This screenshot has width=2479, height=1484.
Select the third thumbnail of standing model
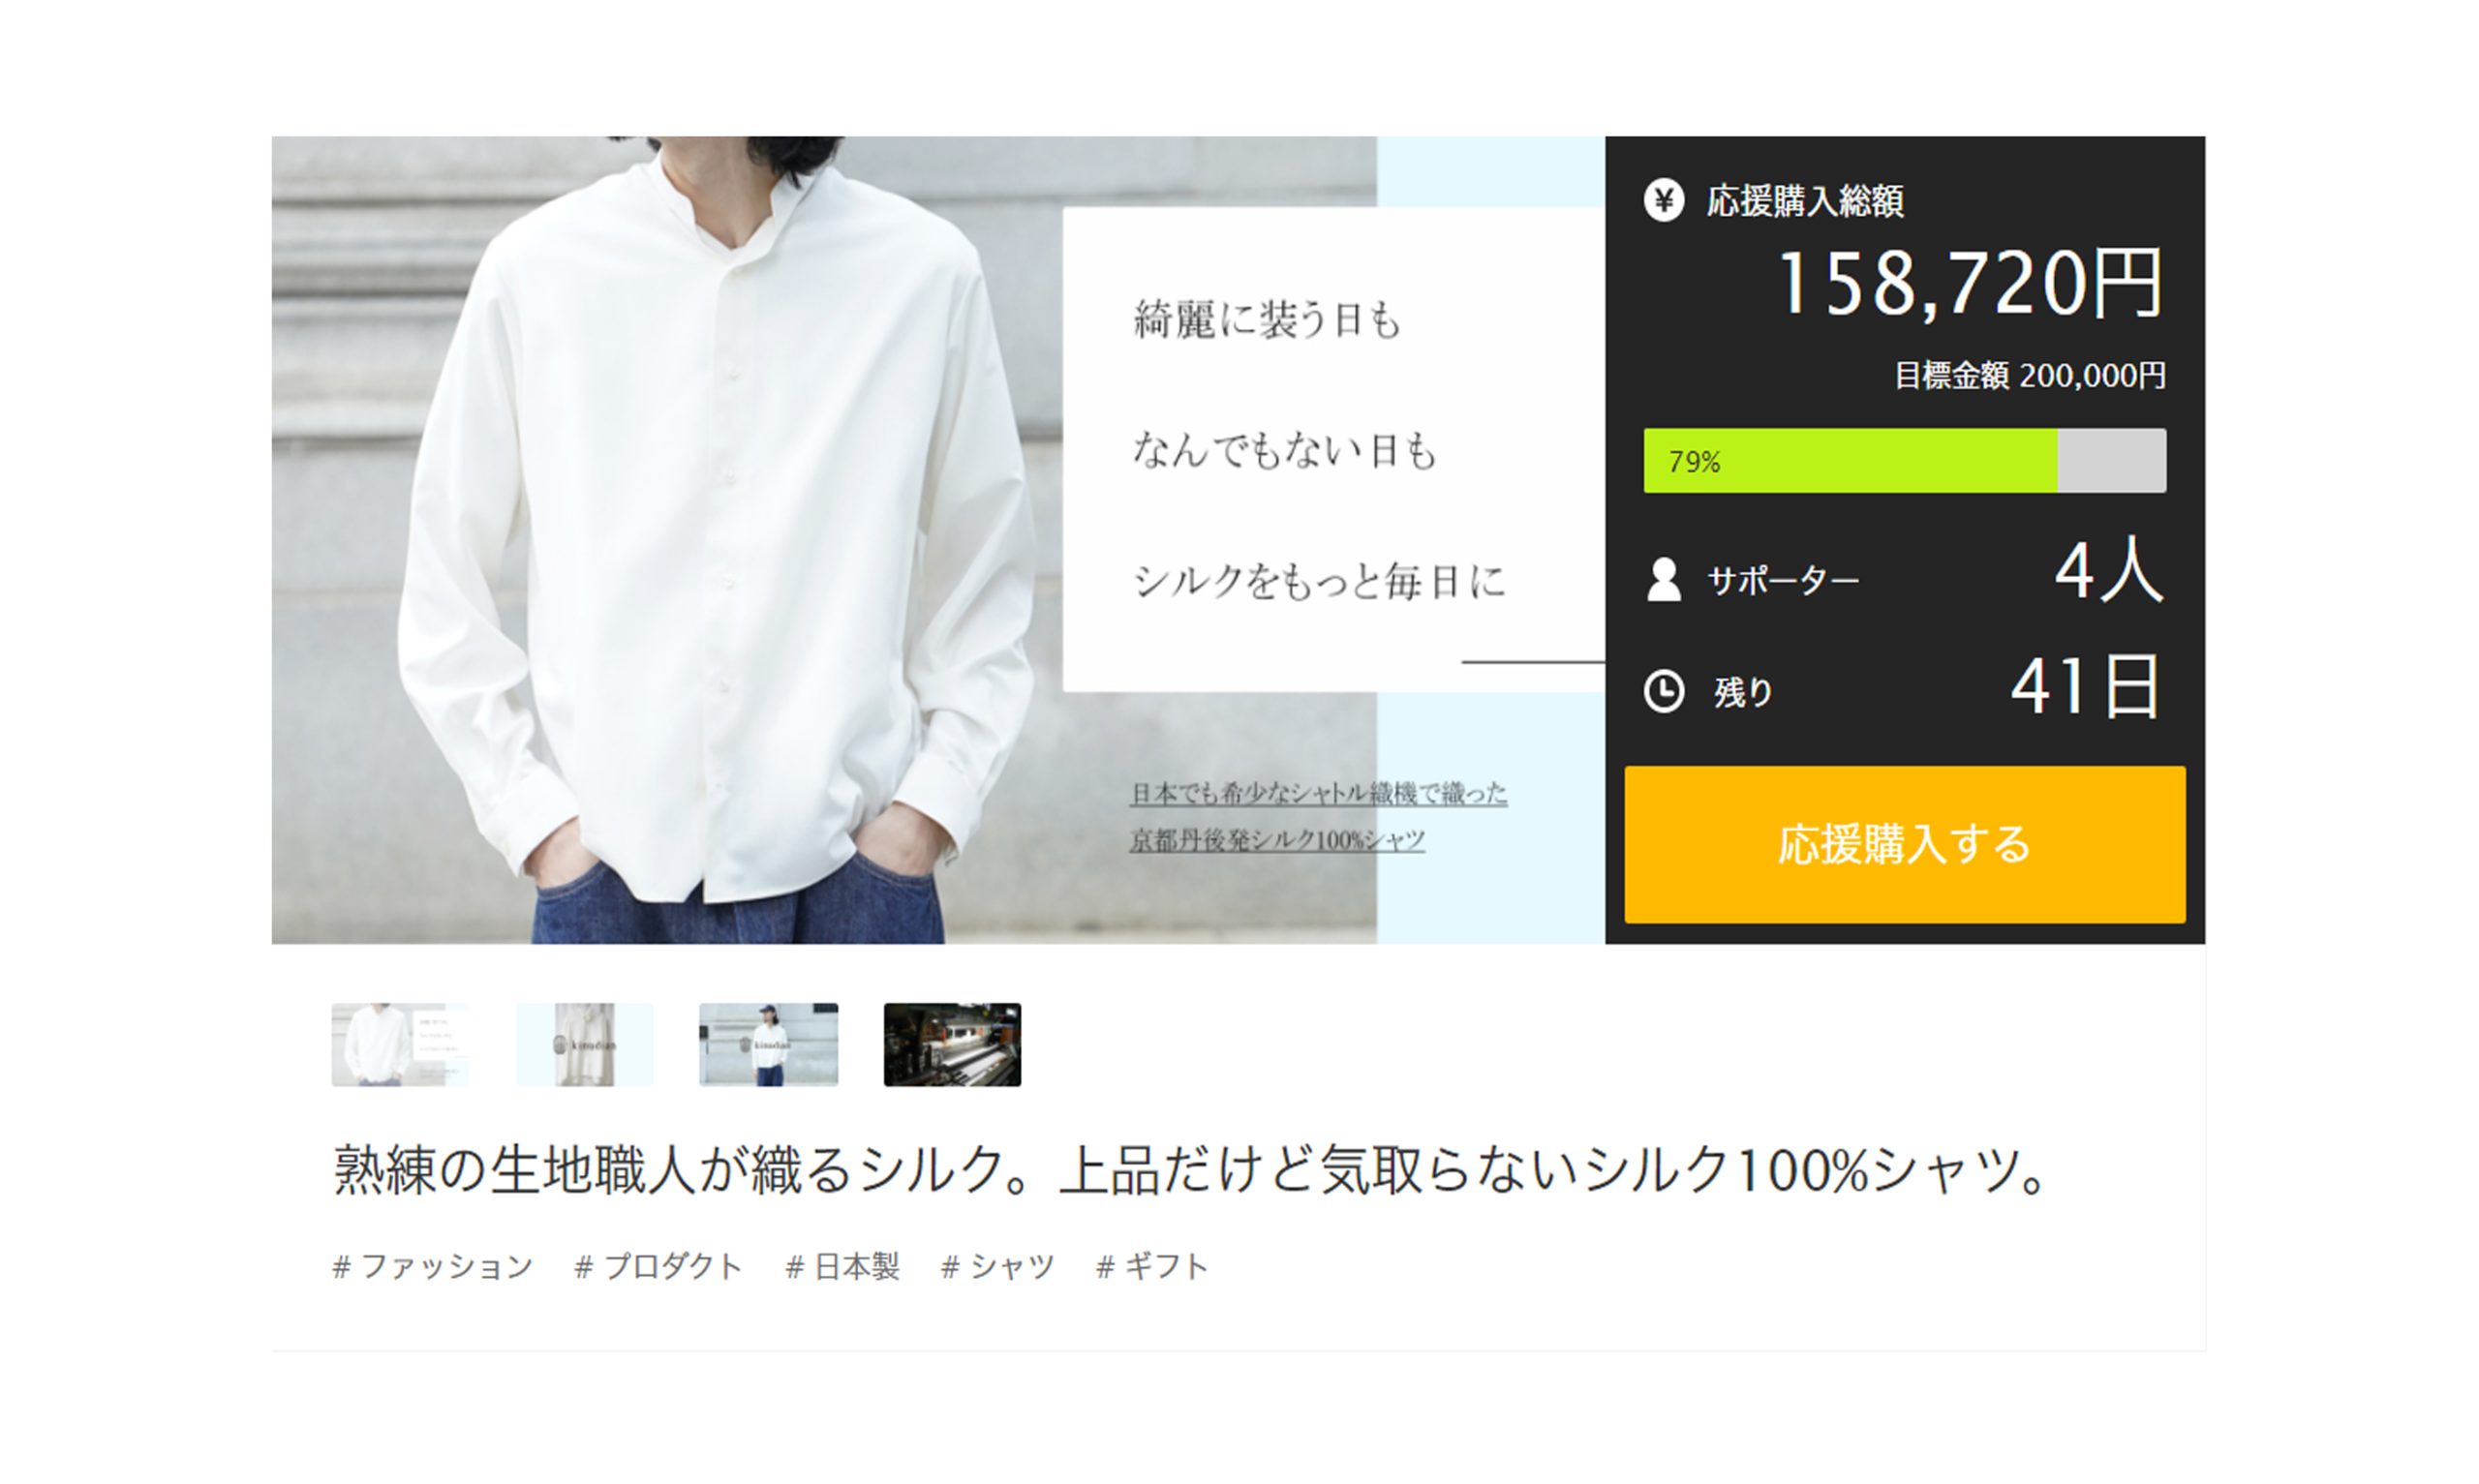click(x=768, y=1044)
